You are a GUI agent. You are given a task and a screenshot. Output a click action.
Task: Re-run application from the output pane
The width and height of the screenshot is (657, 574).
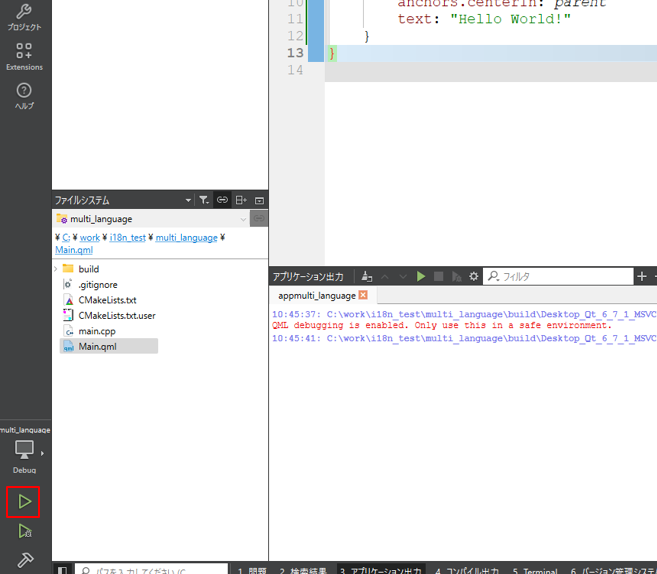click(421, 276)
